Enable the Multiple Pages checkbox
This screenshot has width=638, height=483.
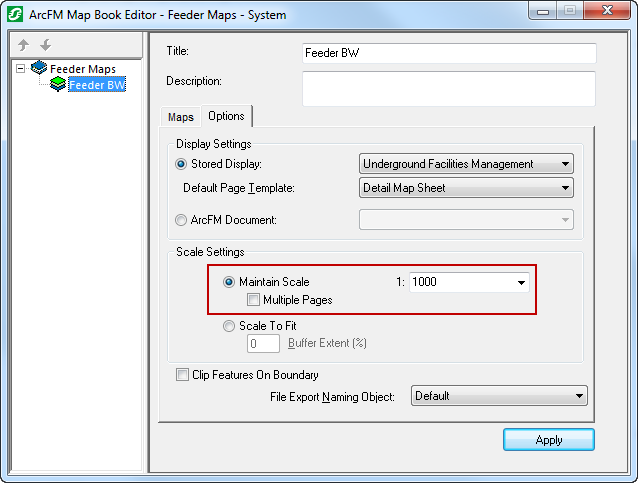coord(254,299)
